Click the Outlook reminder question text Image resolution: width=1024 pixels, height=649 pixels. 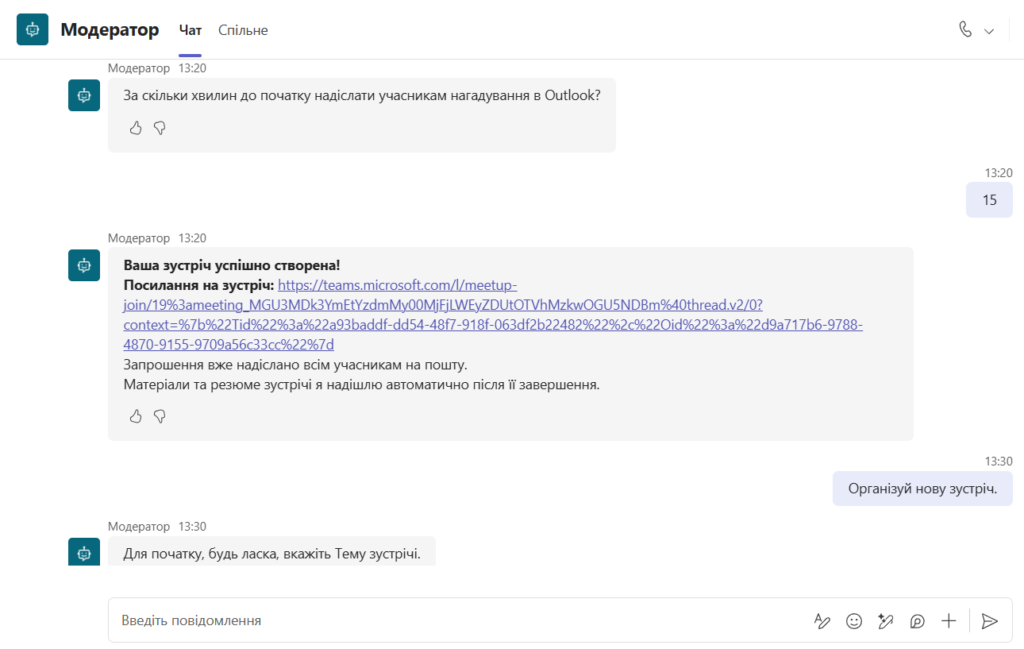(x=362, y=95)
